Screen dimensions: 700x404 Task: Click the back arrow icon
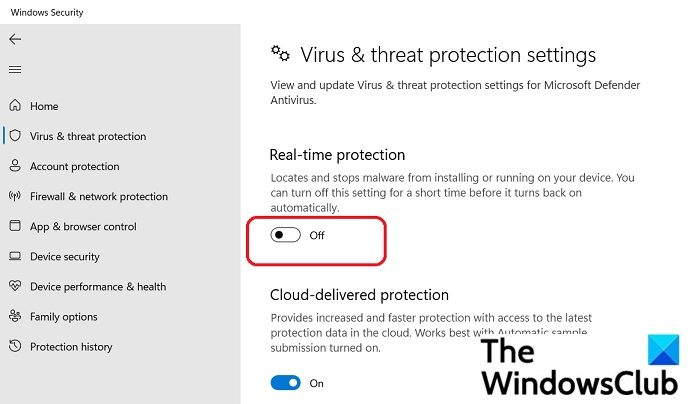click(15, 39)
